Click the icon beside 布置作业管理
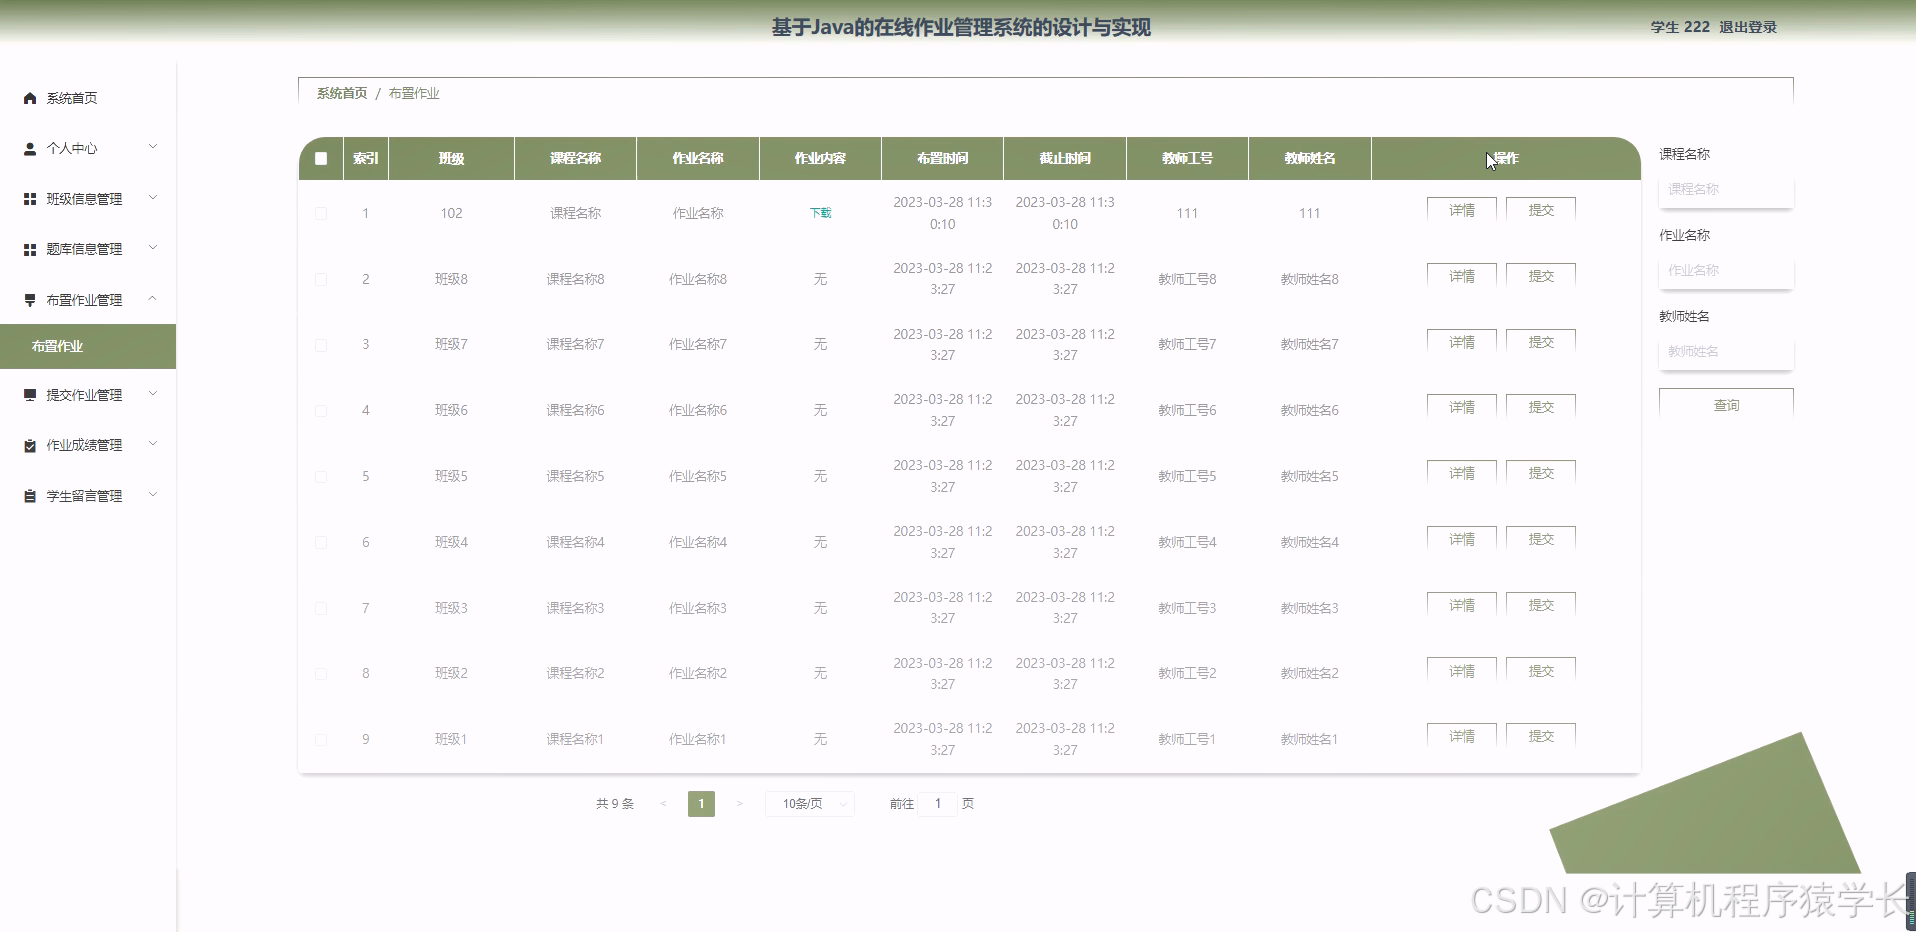Viewport: 1916px width, 932px height. 30,300
